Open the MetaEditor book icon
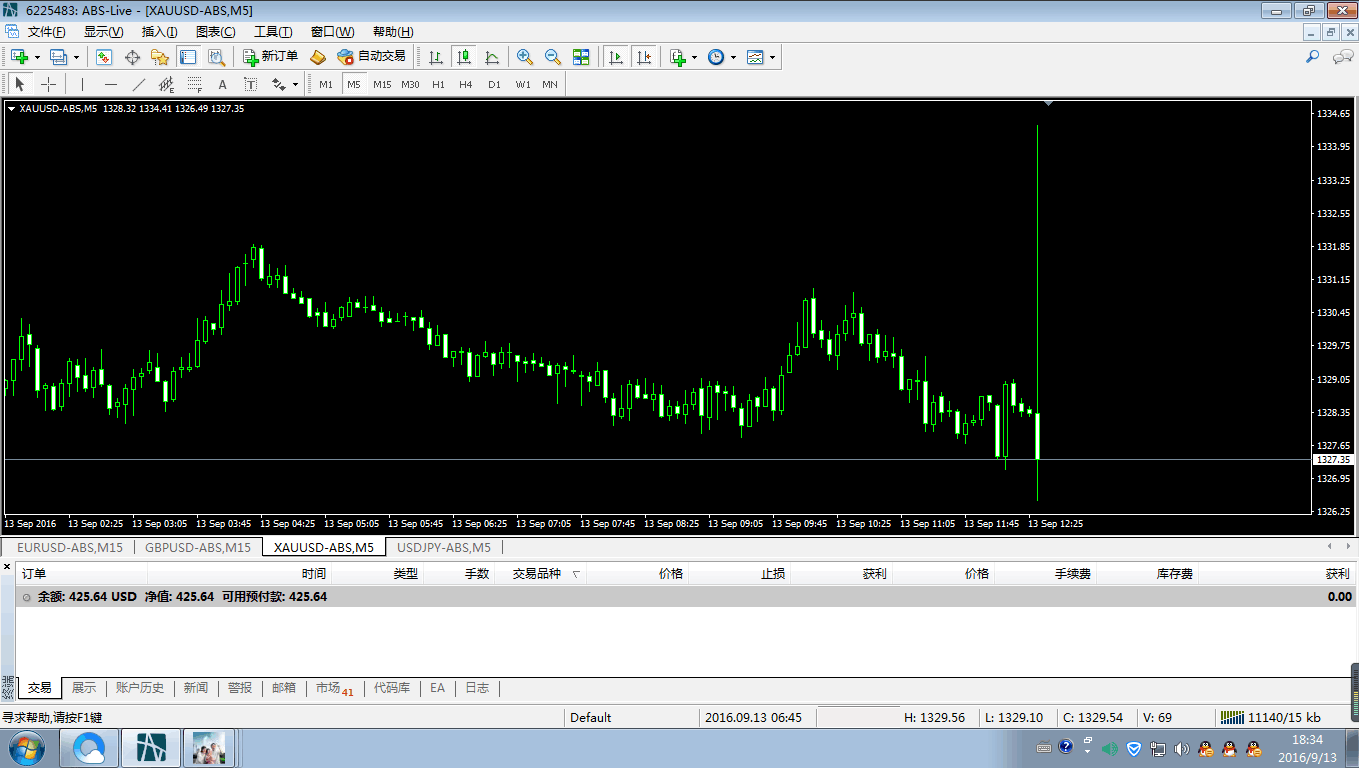This screenshot has height=768, width=1359. pyautogui.click(x=318, y=57)
